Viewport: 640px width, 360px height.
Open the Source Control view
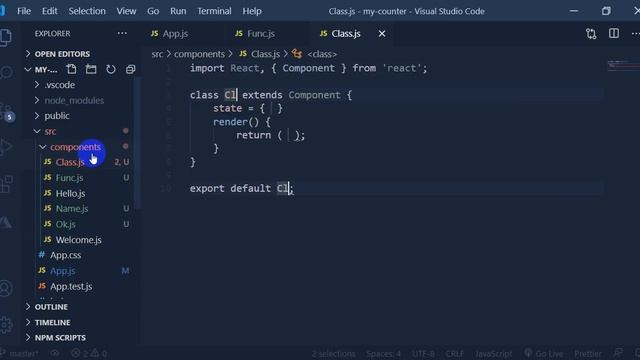point(7,112)
